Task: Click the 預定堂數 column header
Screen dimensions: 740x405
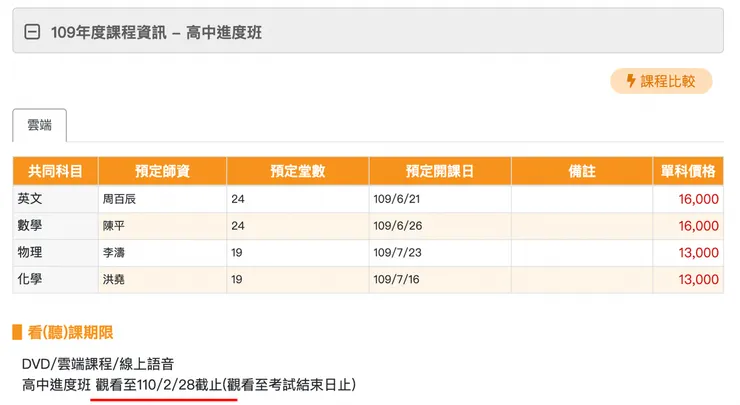Action: 298,171
